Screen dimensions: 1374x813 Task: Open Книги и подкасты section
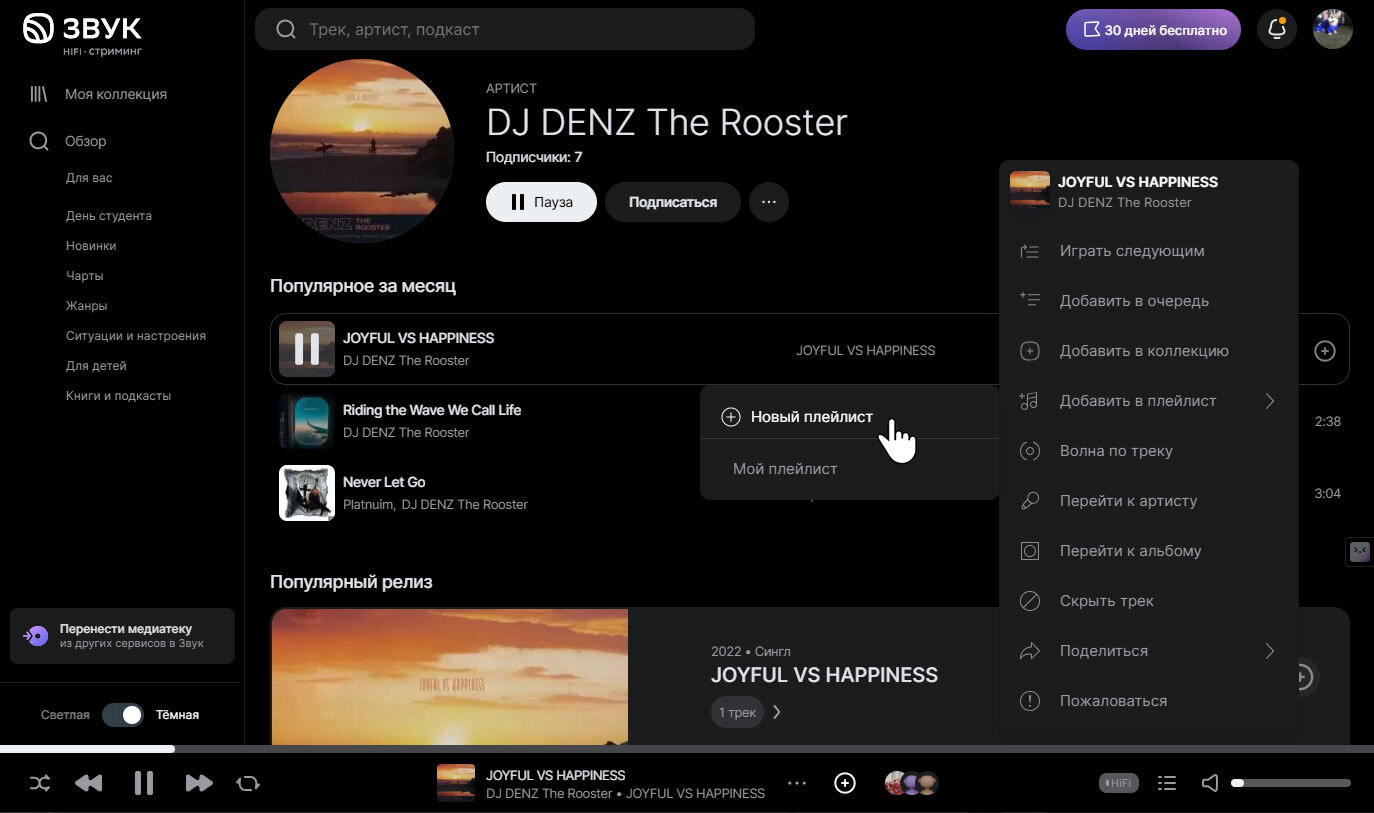click(x=119, y=396)
